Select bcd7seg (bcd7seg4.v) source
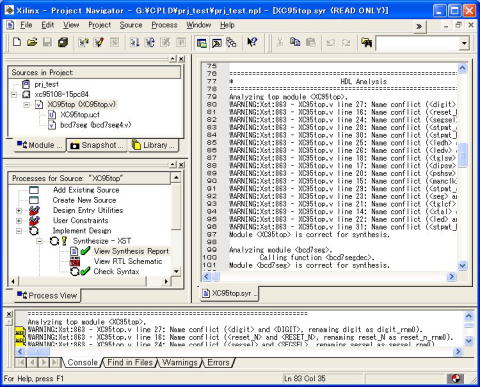Screen dimensions: 480x387 tap(96, 125)
